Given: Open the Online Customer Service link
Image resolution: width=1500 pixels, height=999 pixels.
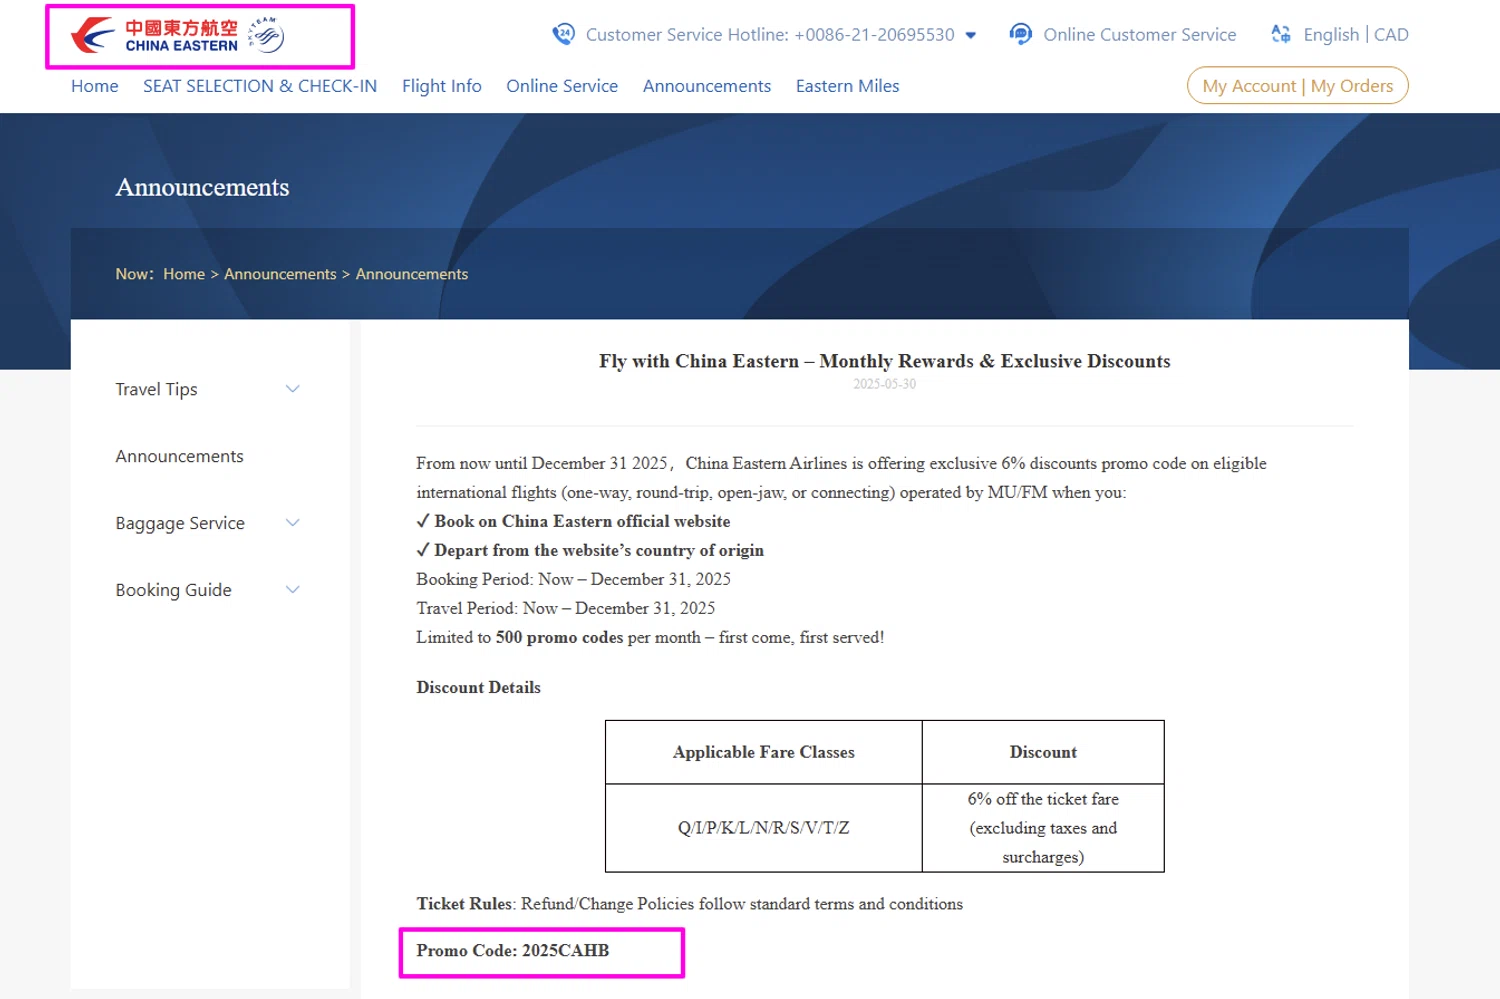Looking at the screenshot, I should pos(1140,35).
